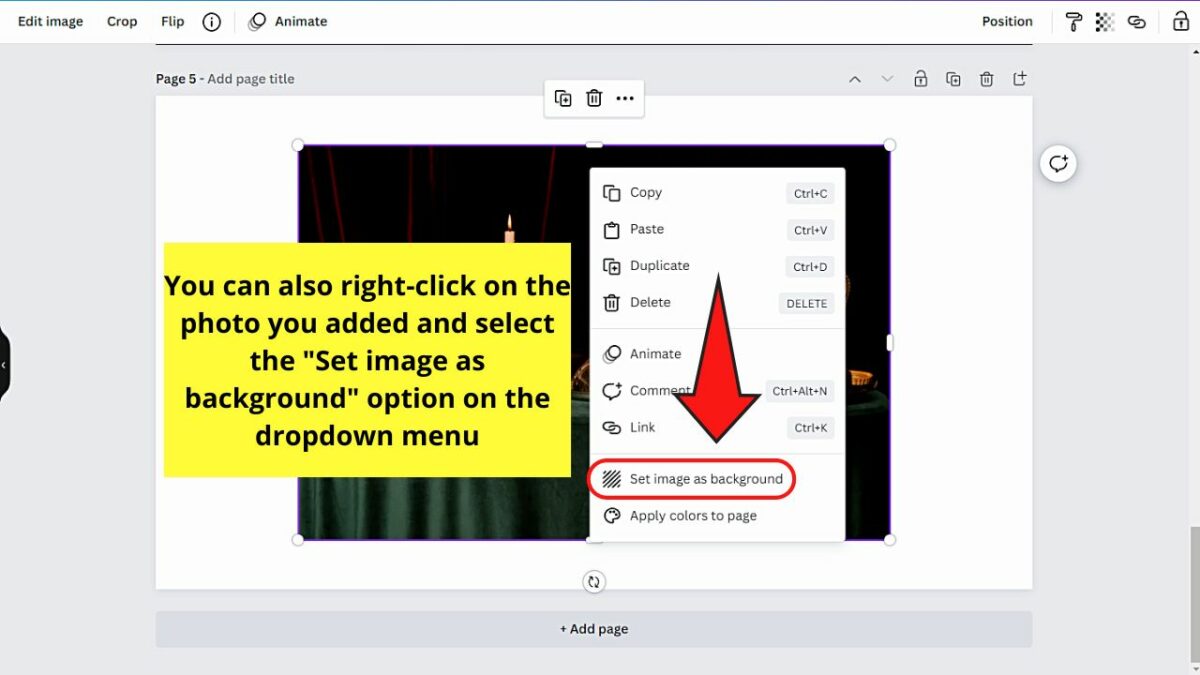1200x675 pixels.
Task: Lock page 5 using the page lock icon
Action: point(920,78)
